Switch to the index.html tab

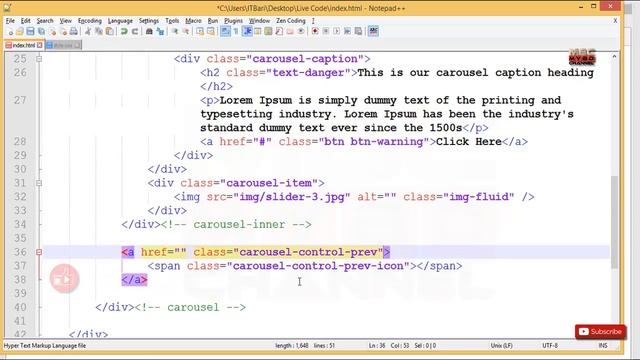pyautogui.click(x=23, y=45)
